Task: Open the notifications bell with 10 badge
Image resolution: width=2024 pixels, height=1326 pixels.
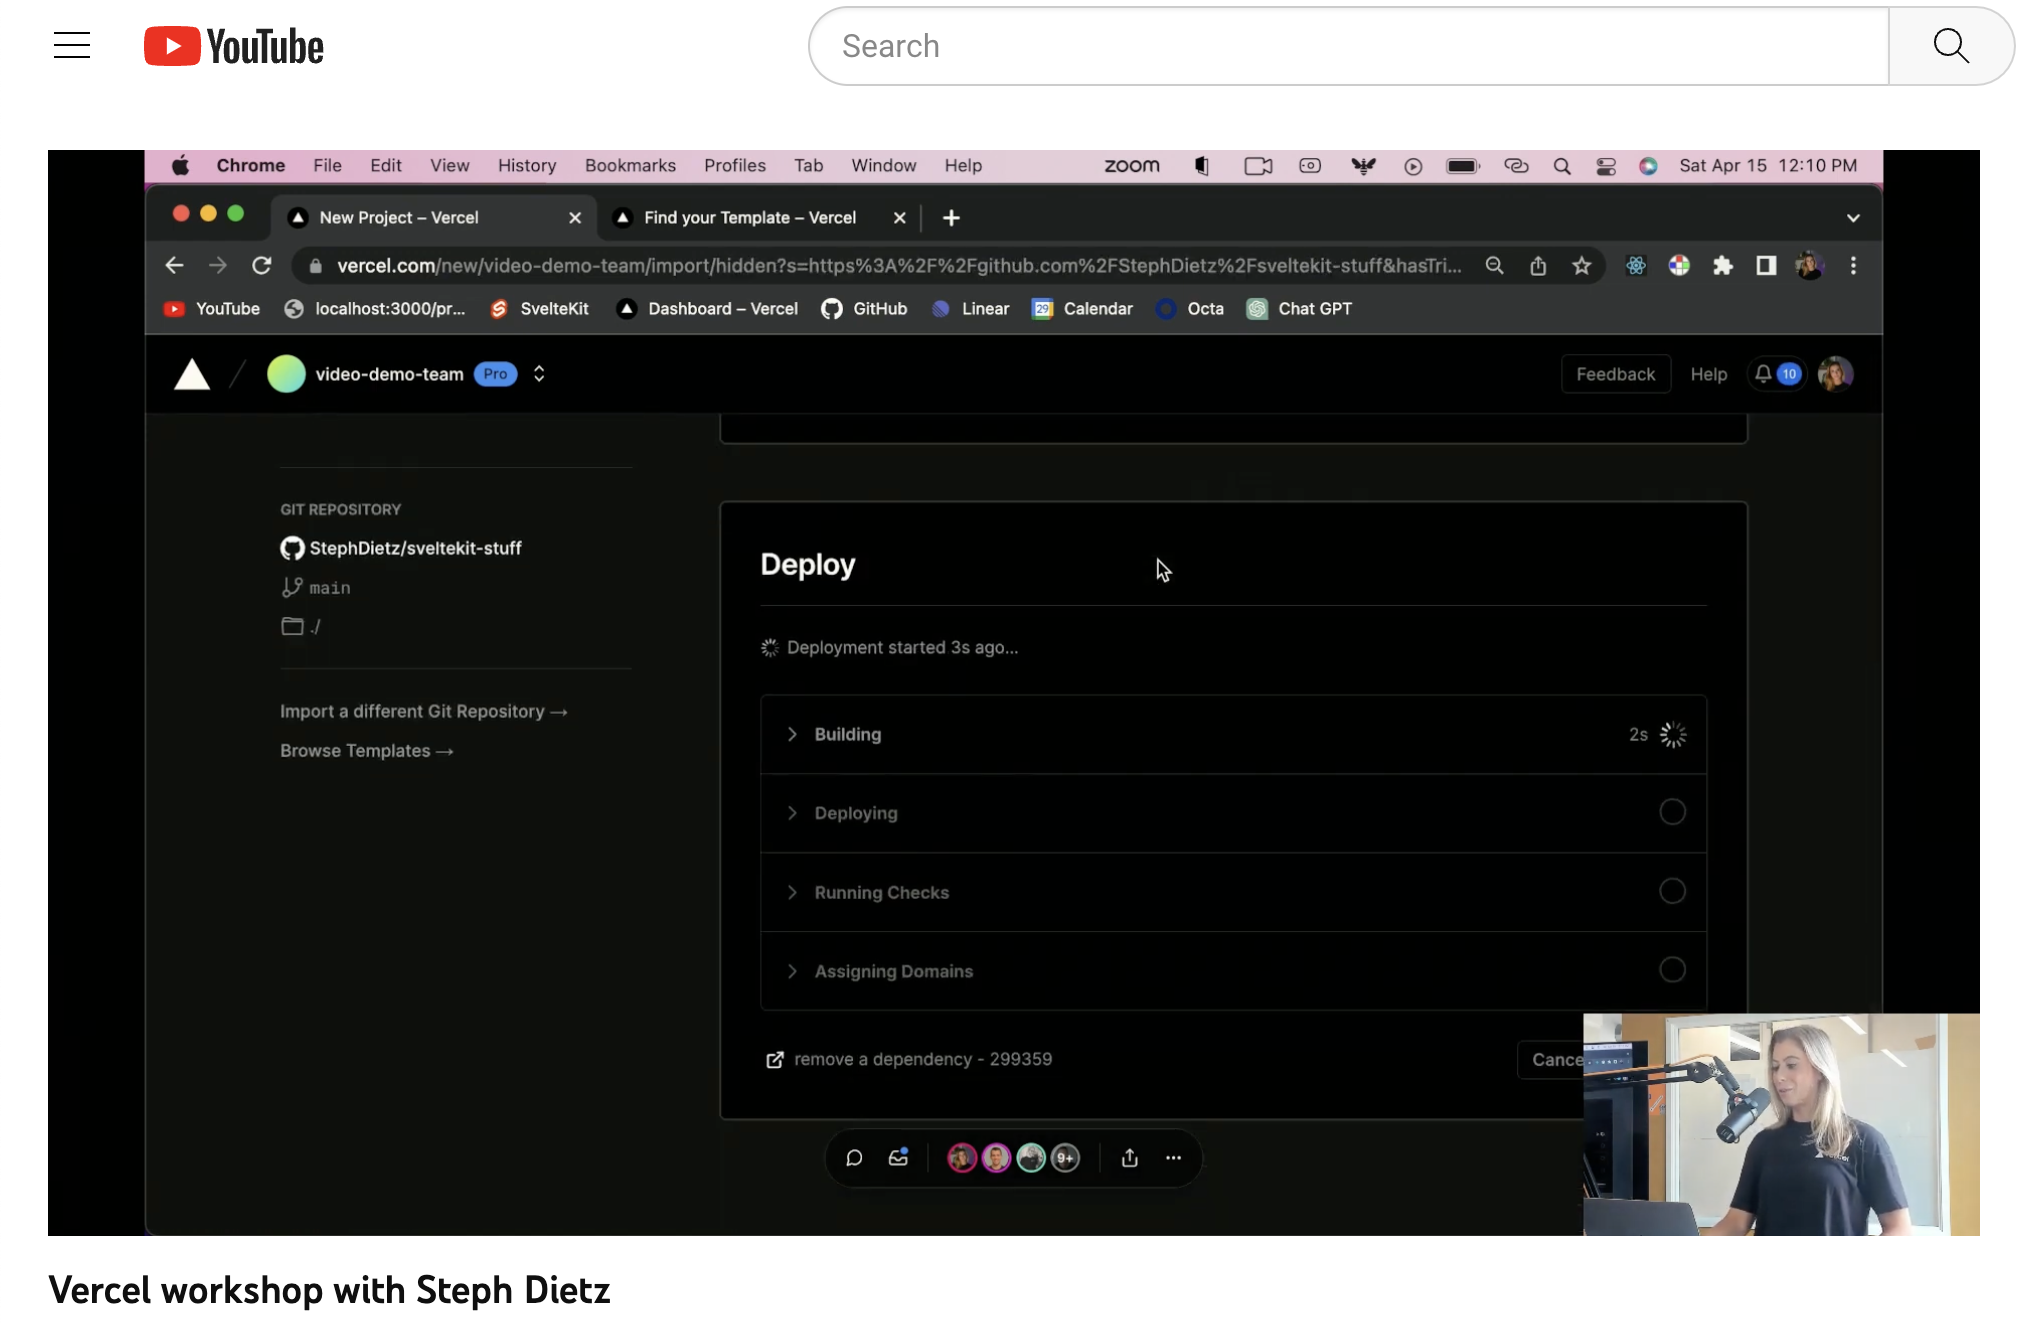Action: pyautogui.click(x=1776, y=374)
